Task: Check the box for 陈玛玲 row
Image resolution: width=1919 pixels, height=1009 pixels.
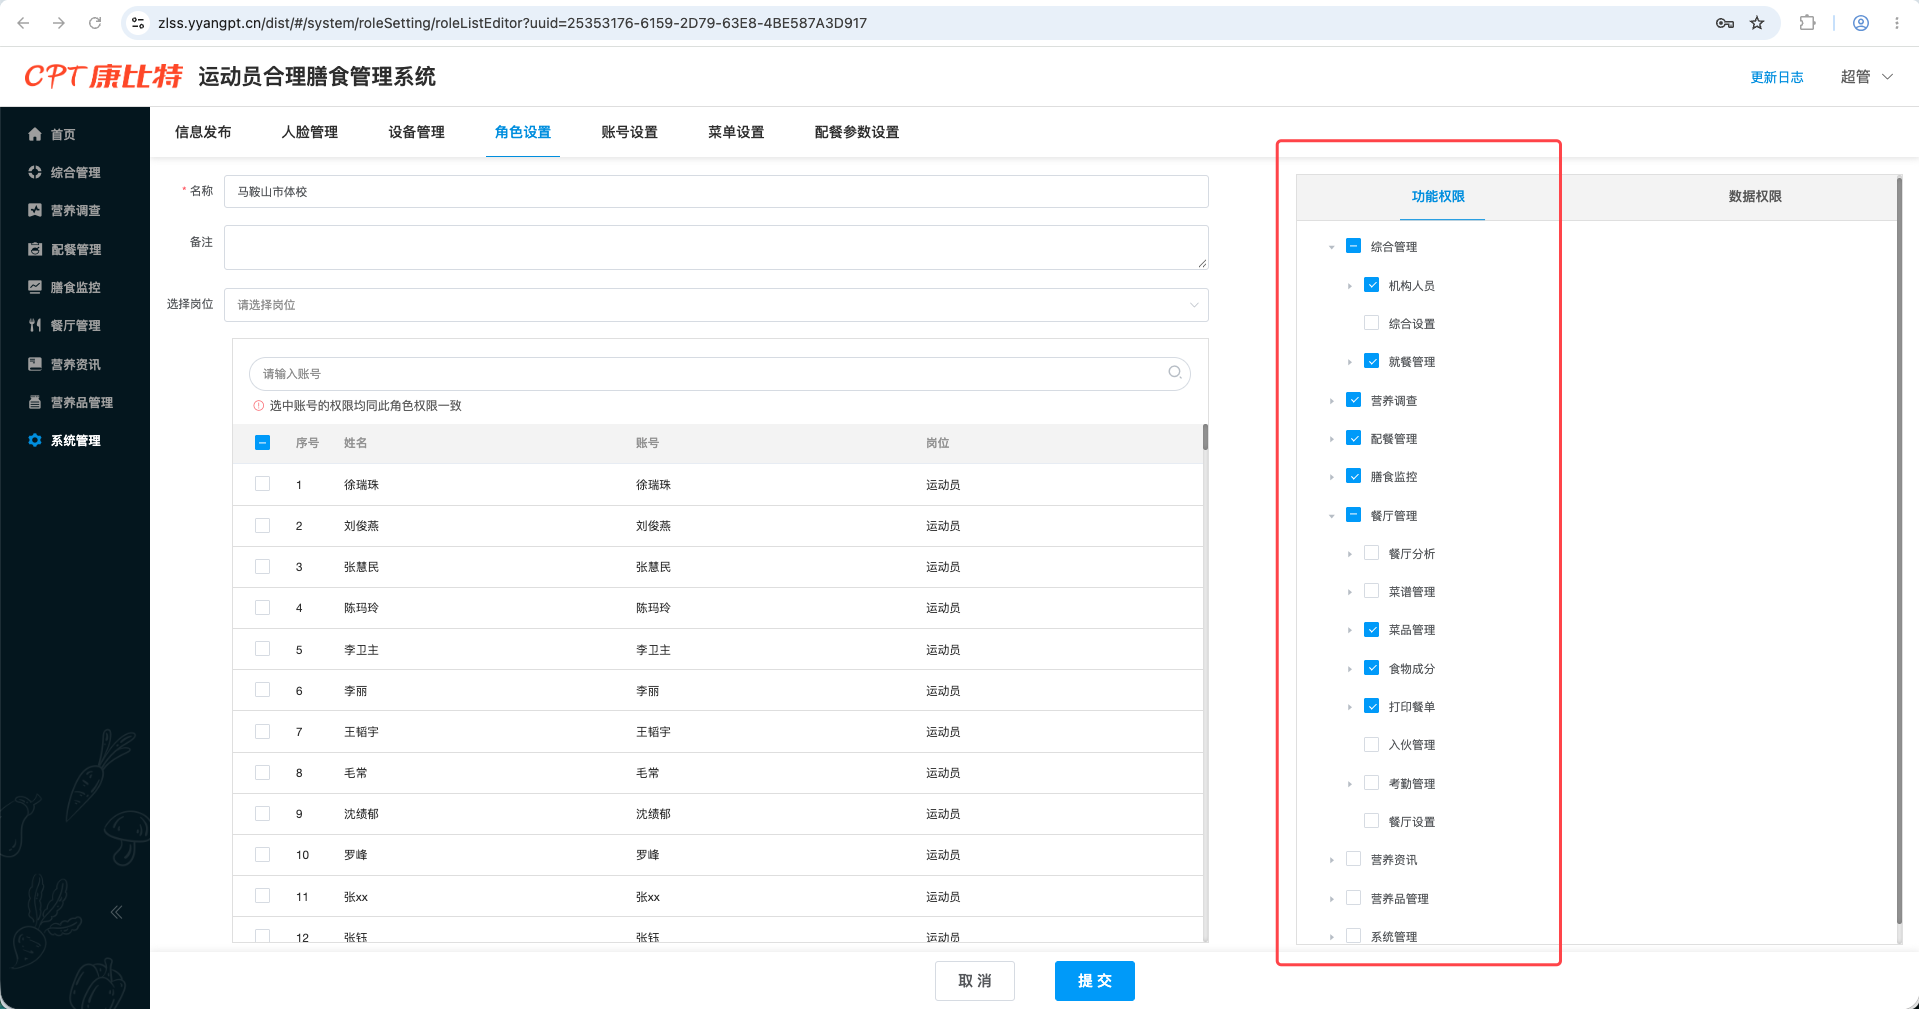Action: tap(262, 607)
